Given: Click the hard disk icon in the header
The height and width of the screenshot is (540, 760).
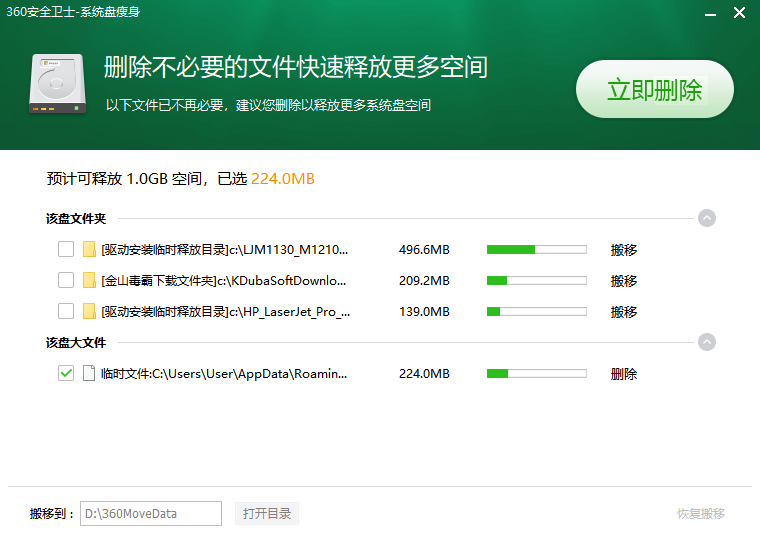Looking at the screenshot, I should 57,84.
